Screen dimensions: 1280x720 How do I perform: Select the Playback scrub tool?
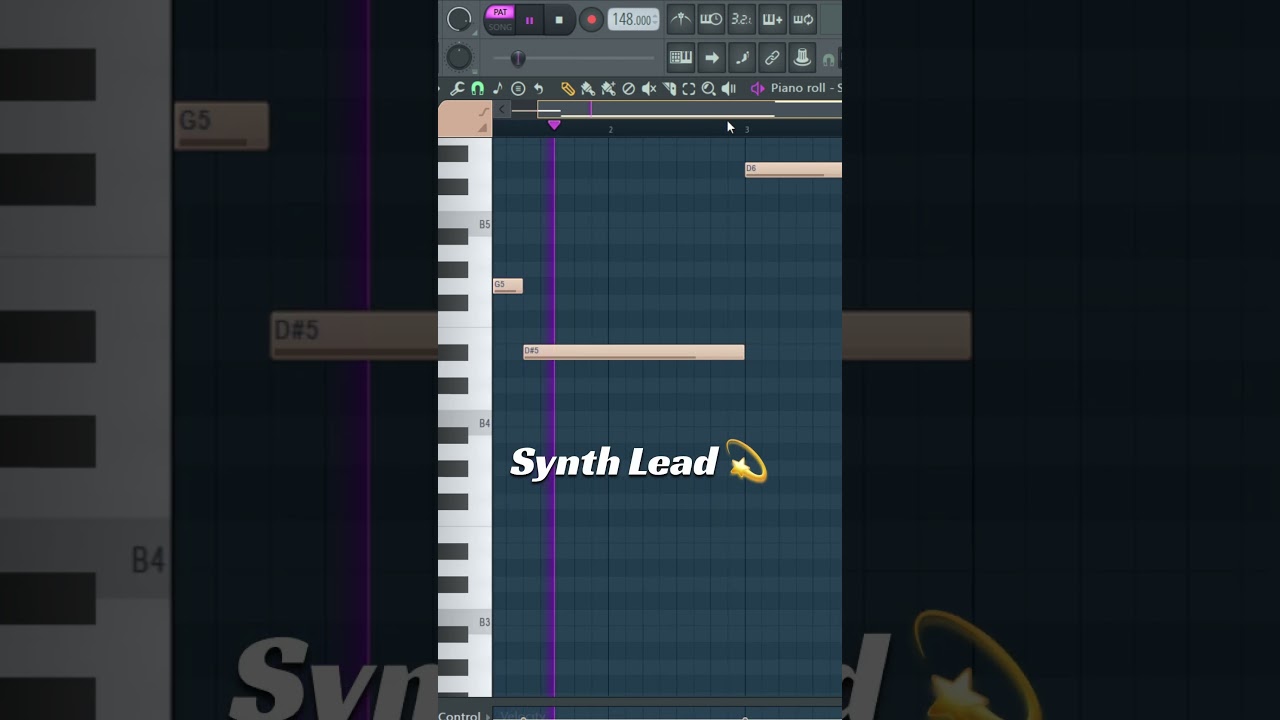(x=729, y=89)
